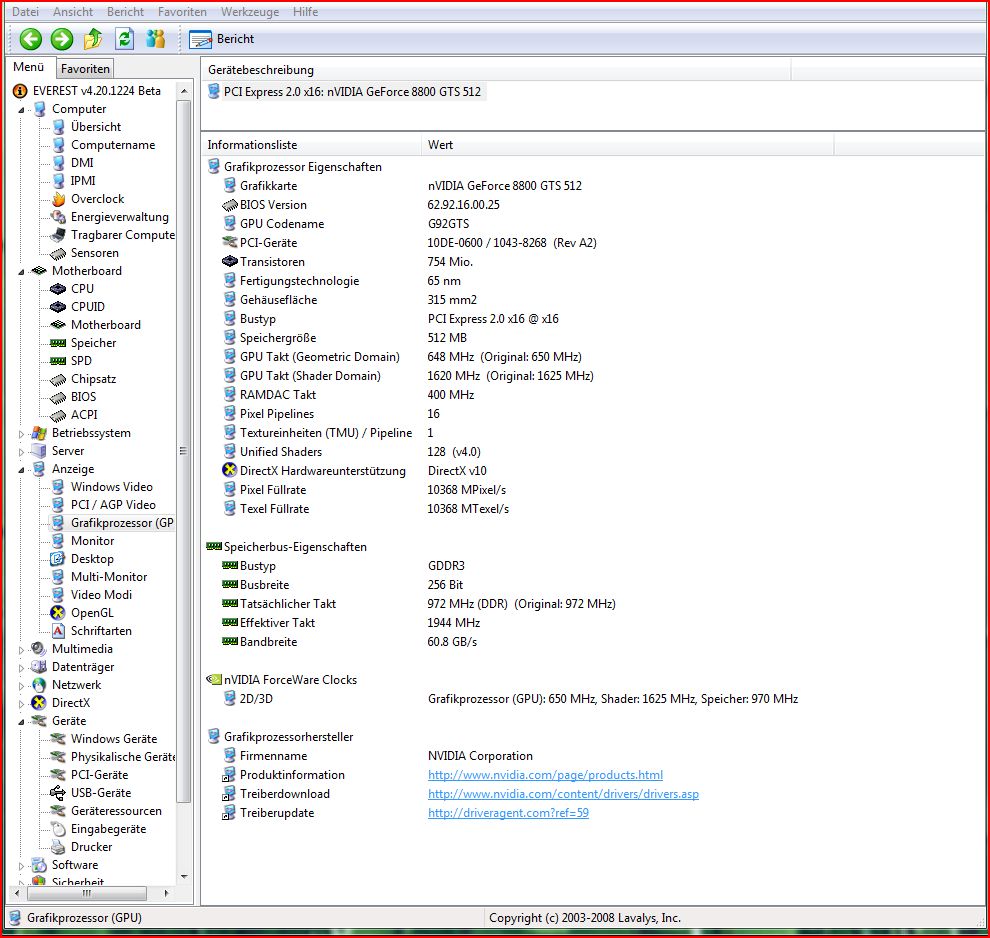Screen dimensions: 990x938
Task: Click the Eingabegeräte mouse icon
Action: (x=58, y=829)
